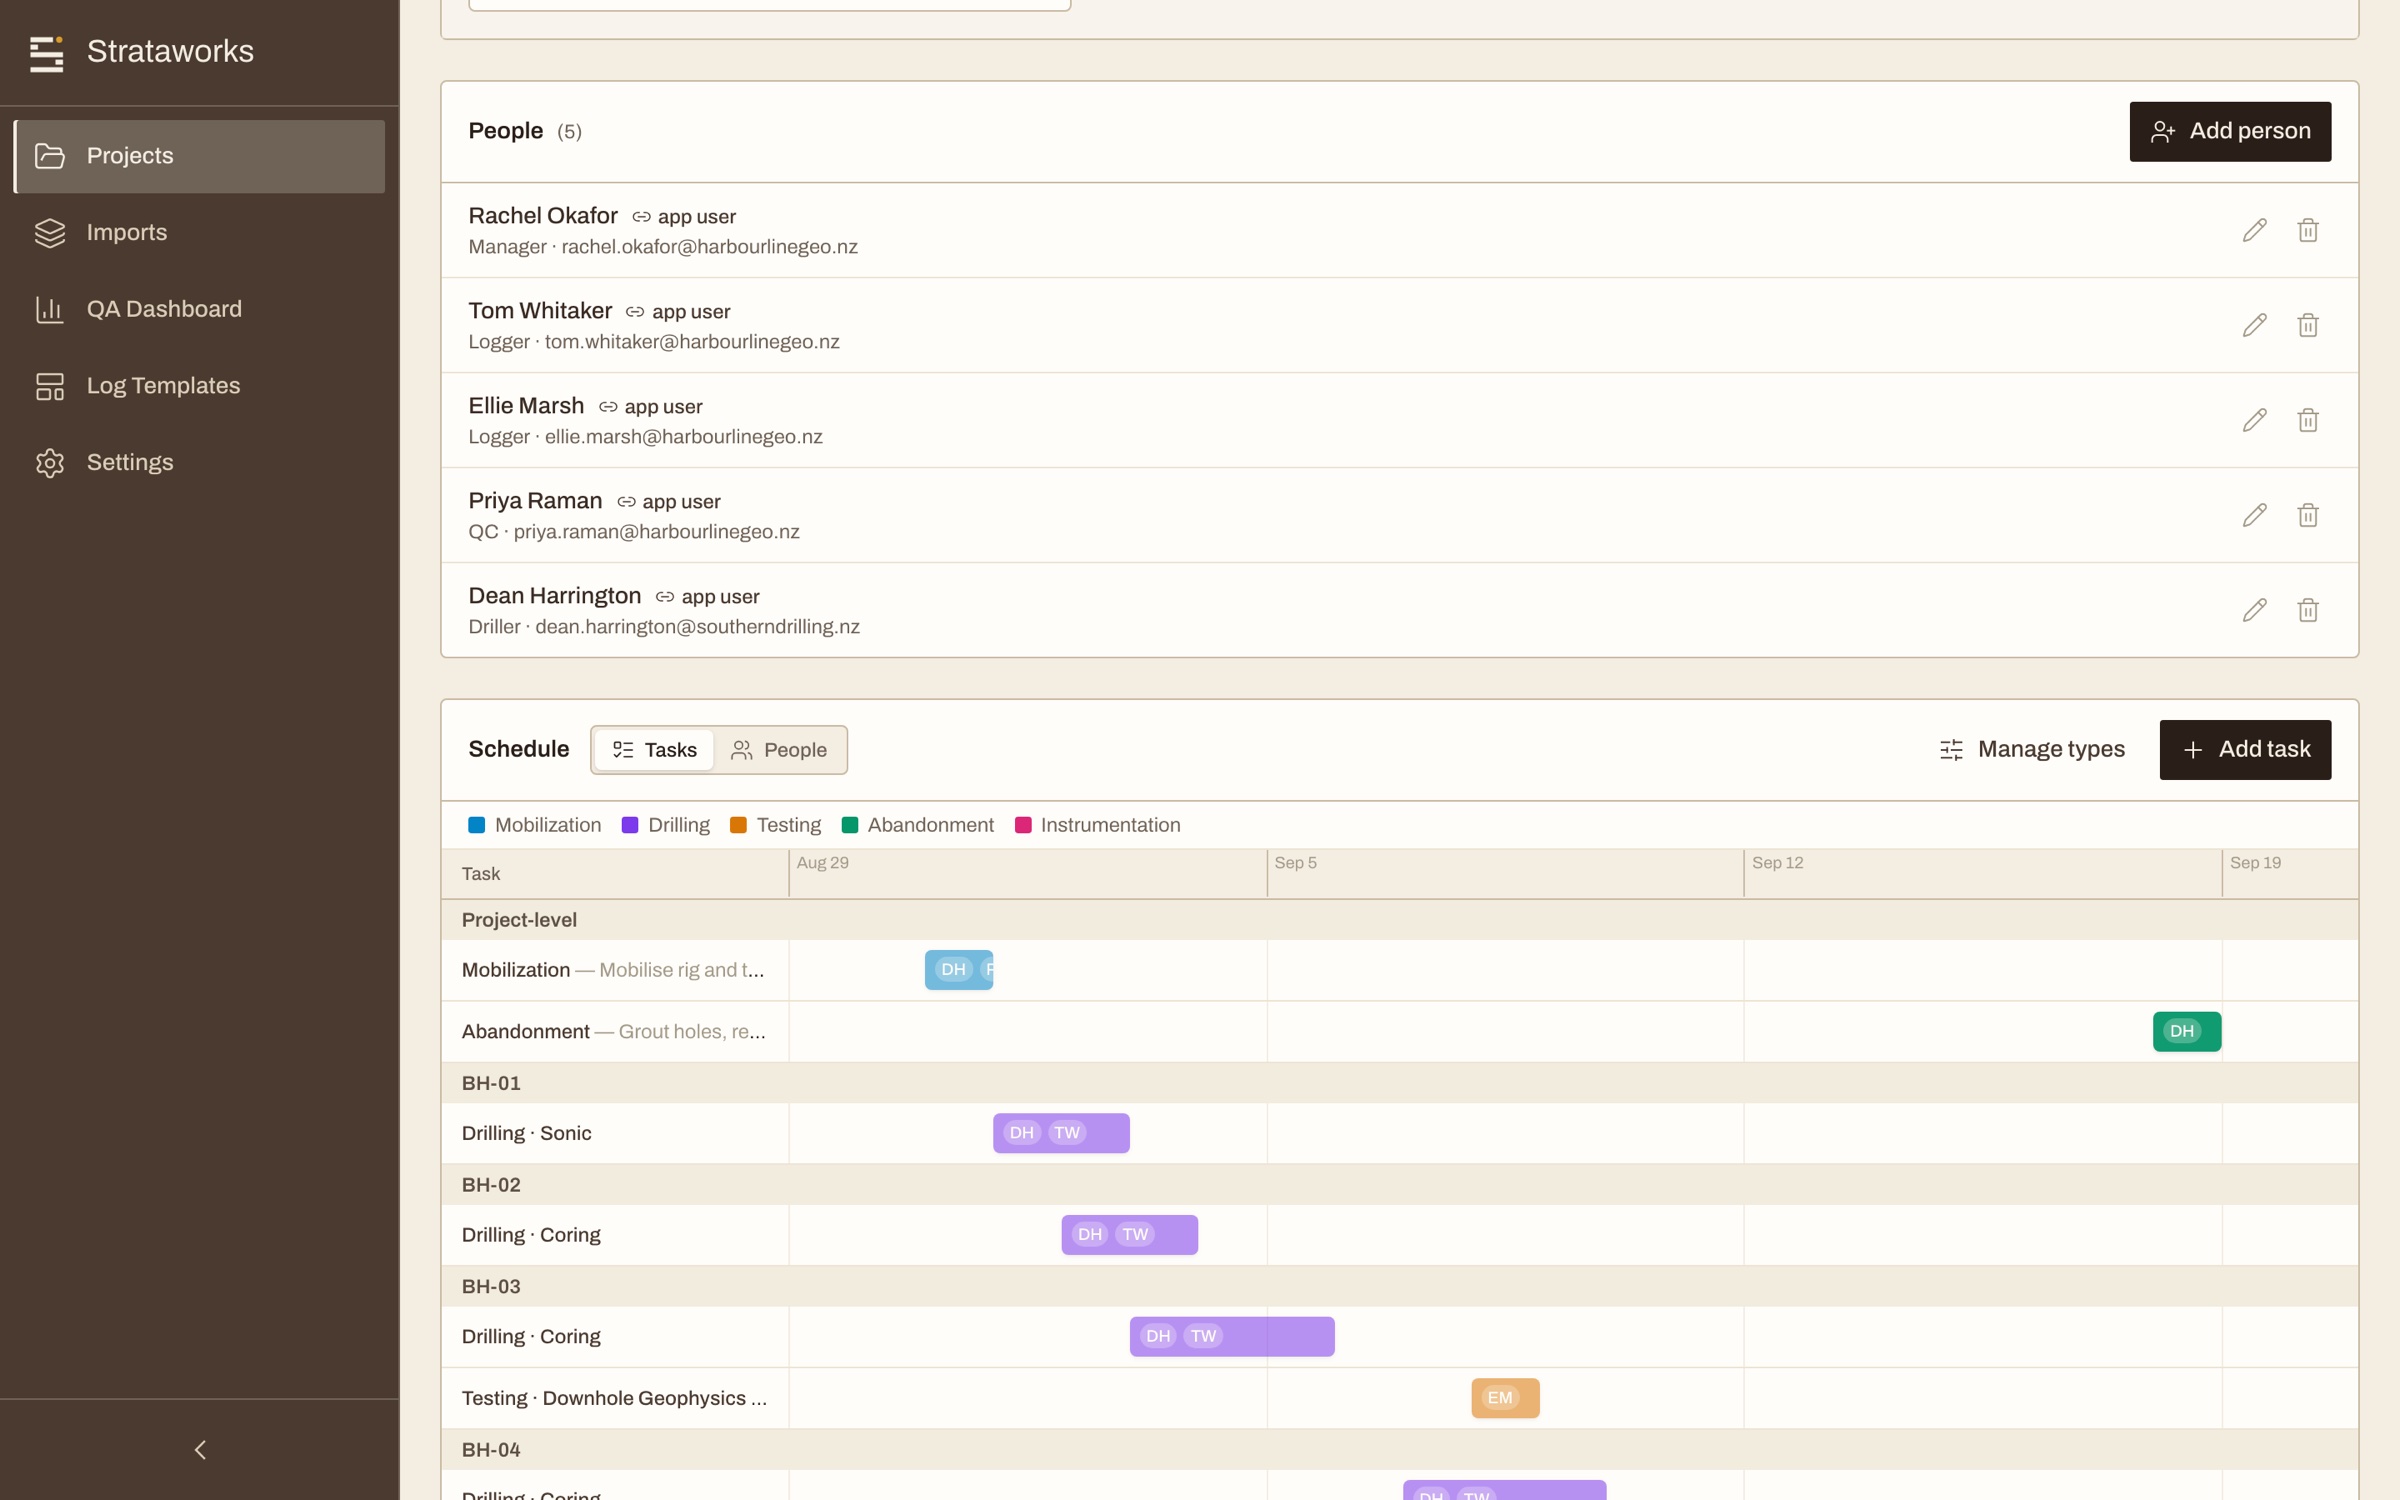Edit Tom Whitaker with the pencil icon
Screen dimensions: 2400x1500
click(x=2254, y=325)
